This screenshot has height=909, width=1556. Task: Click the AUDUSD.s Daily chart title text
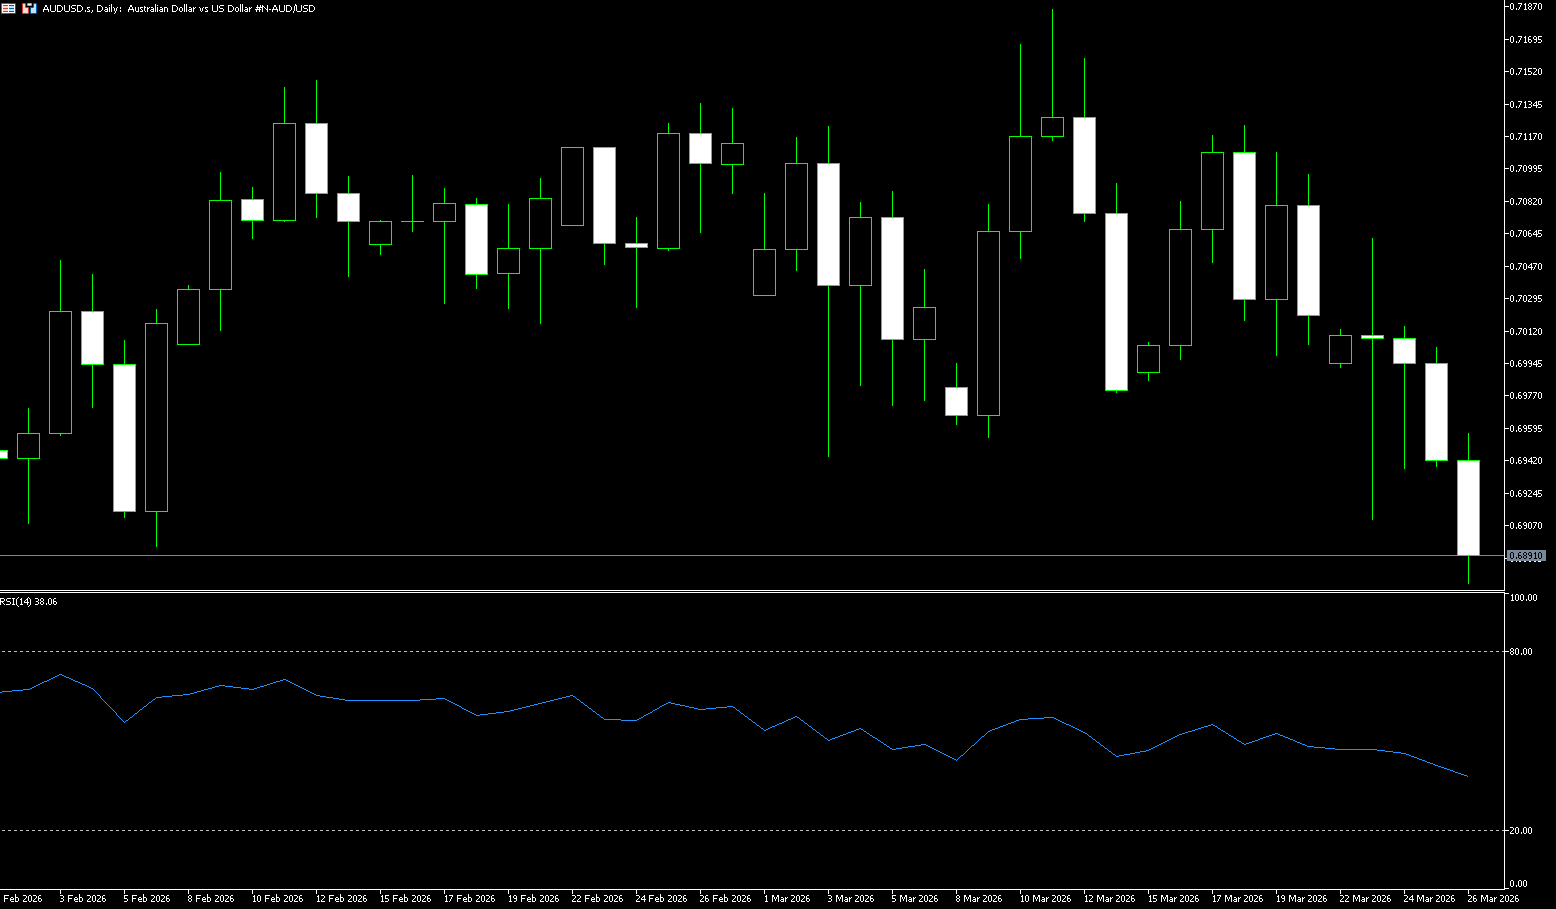coord(178,8)
